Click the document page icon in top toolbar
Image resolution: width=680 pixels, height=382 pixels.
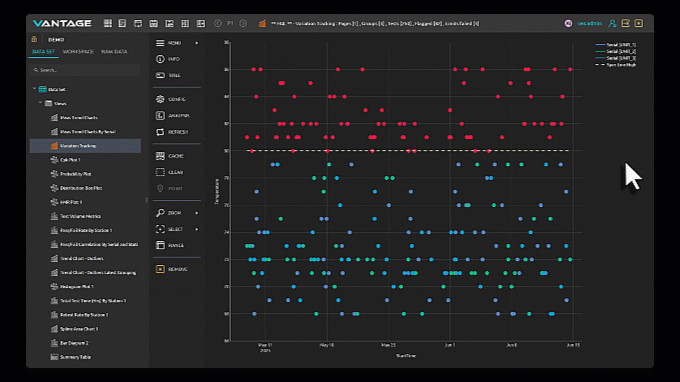[122, 23]
